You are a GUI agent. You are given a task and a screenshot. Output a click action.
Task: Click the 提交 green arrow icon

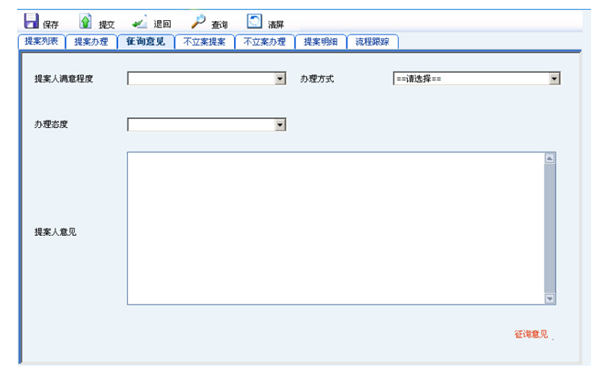[85, 21]
